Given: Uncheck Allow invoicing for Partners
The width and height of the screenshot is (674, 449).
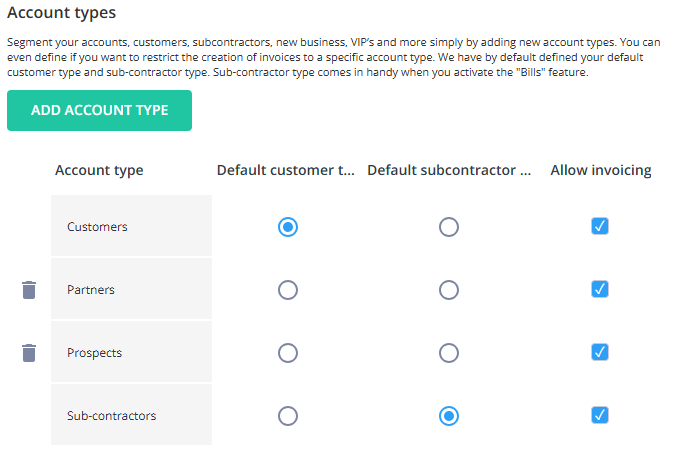Looking at the screenshot, I should (x=600, y=289).
